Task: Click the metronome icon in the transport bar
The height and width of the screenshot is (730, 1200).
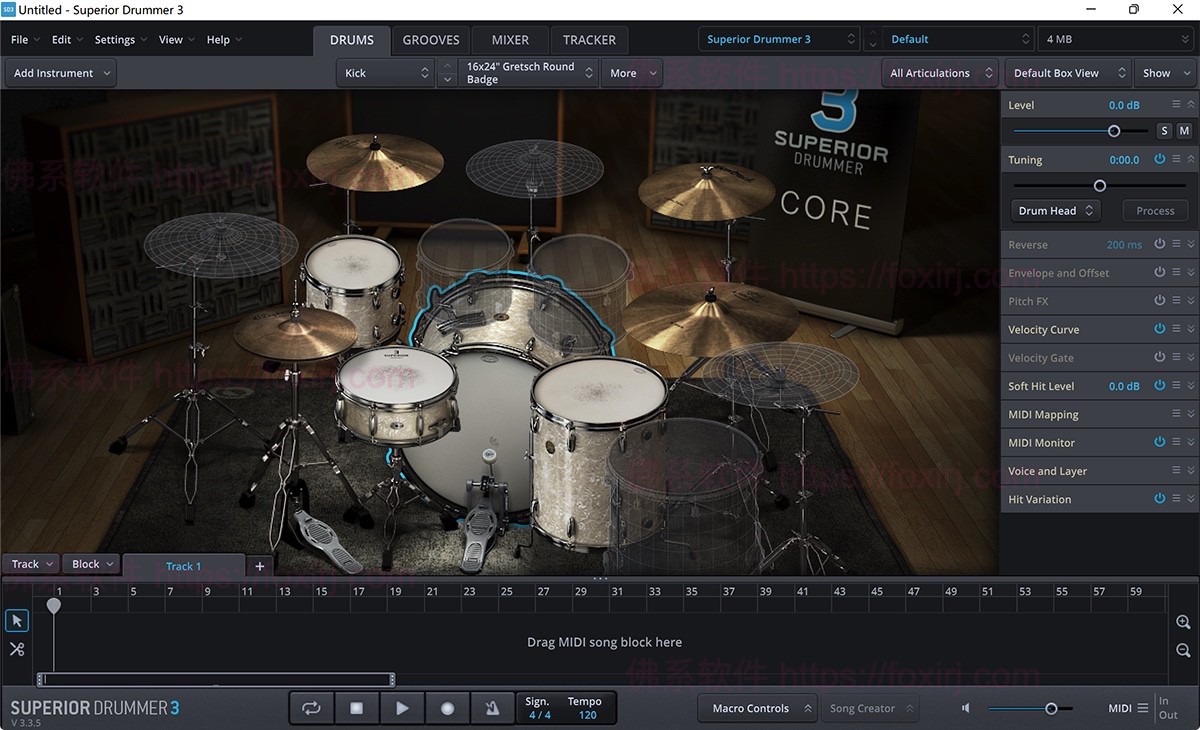Action: click(491, 707)
